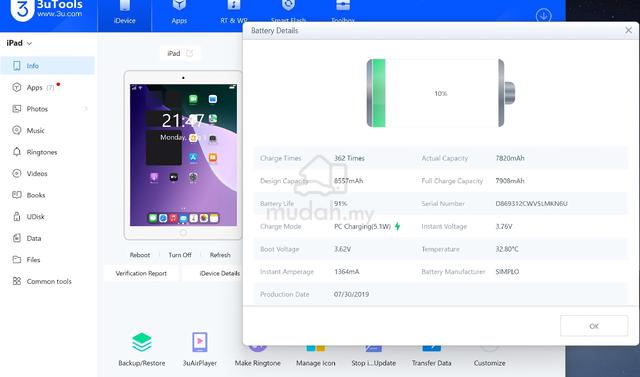Click the '07/30/2019' production date value

tap(351, 294)
